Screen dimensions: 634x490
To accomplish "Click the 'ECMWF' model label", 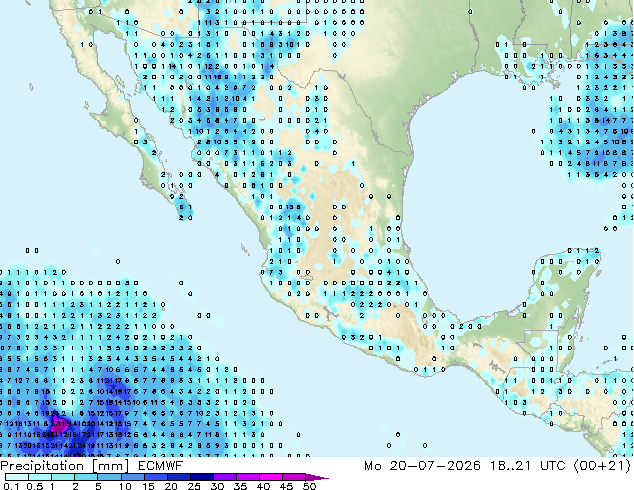I will point(160,466).
